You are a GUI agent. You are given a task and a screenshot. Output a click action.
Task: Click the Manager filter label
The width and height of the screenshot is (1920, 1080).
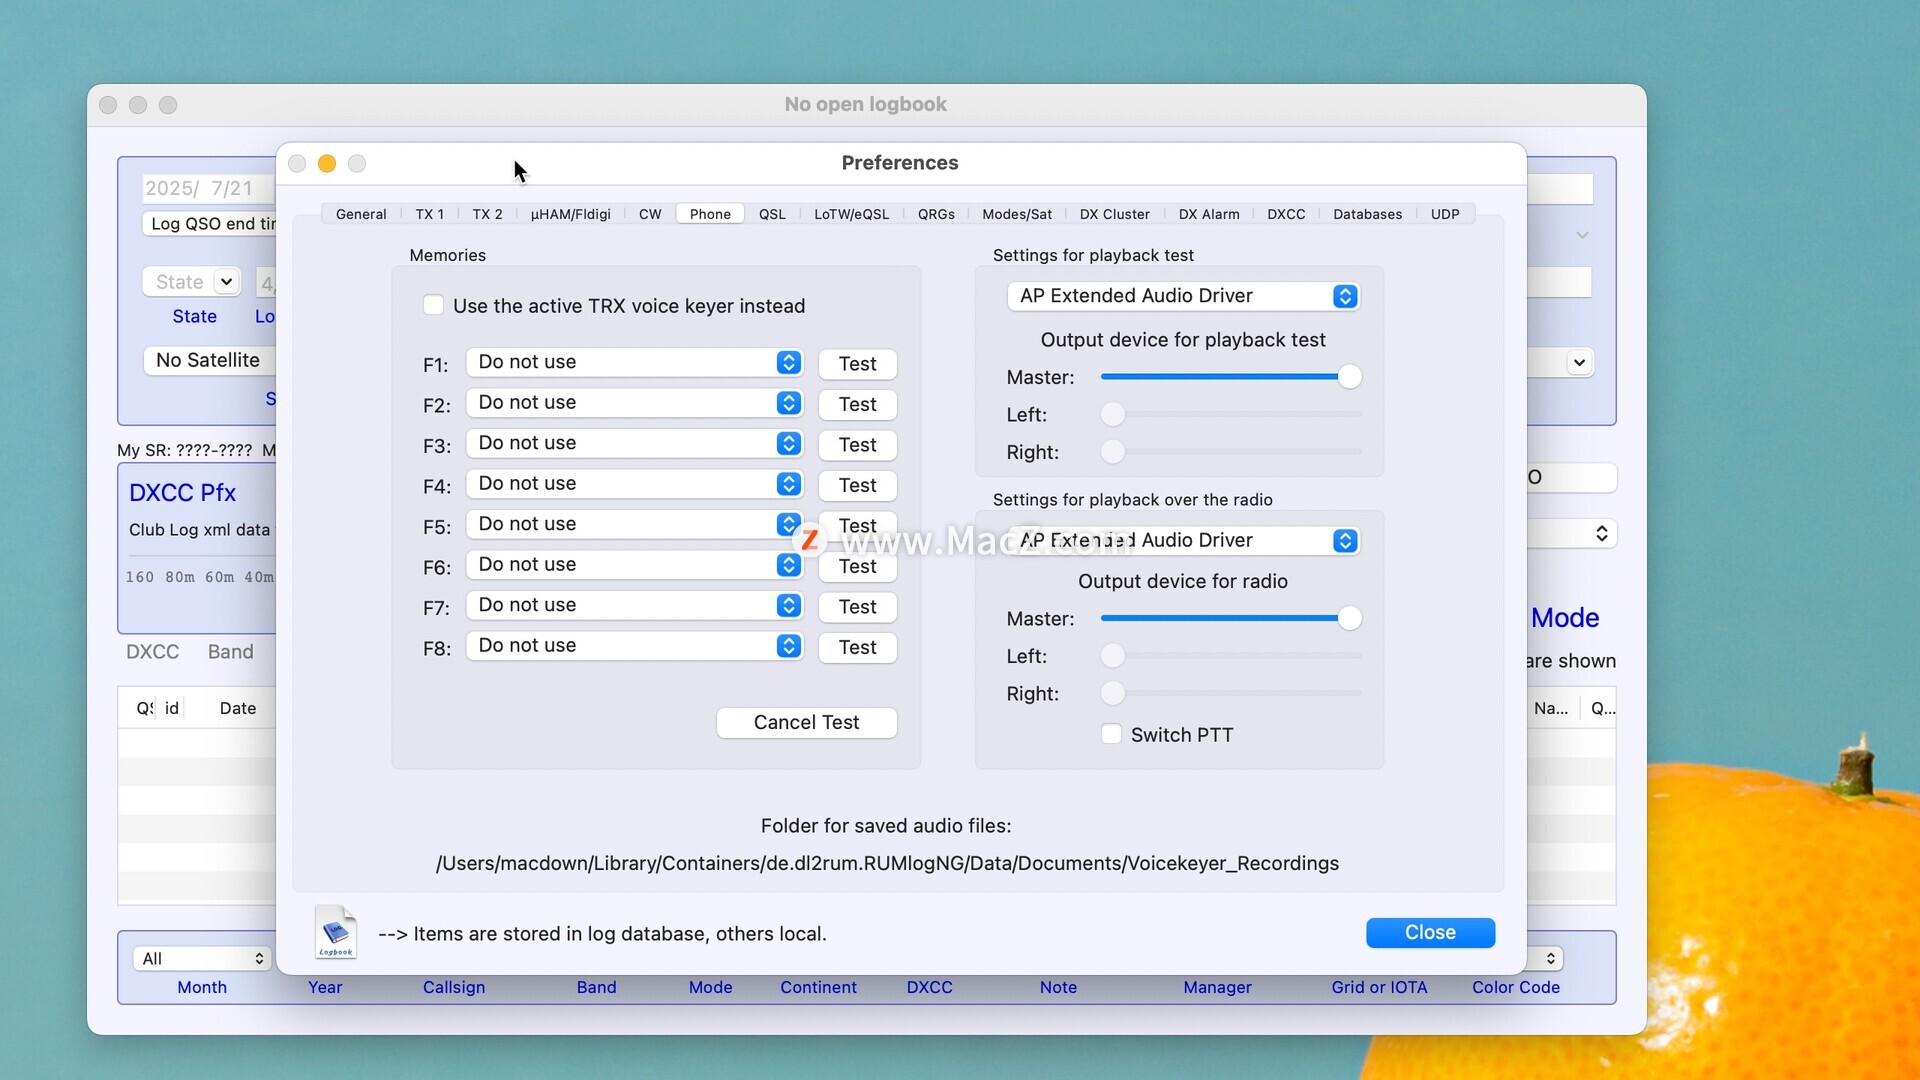1217,987
